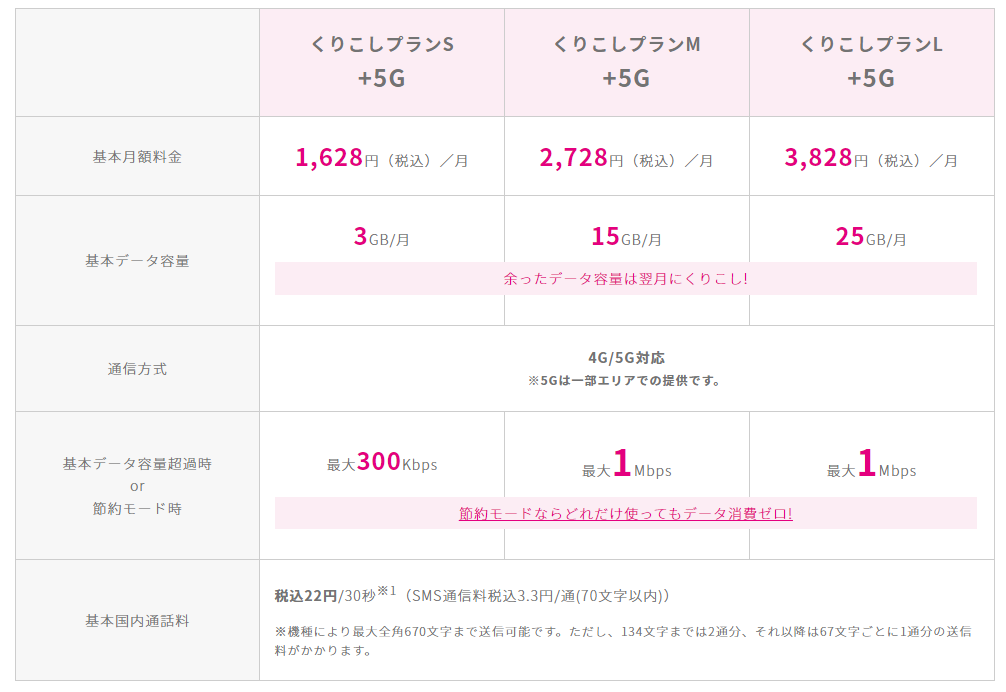Image resolution: width=1006 pixels, height=692 pixels.
Task: Click the 通信方式 row label
Action: point(137,369)
